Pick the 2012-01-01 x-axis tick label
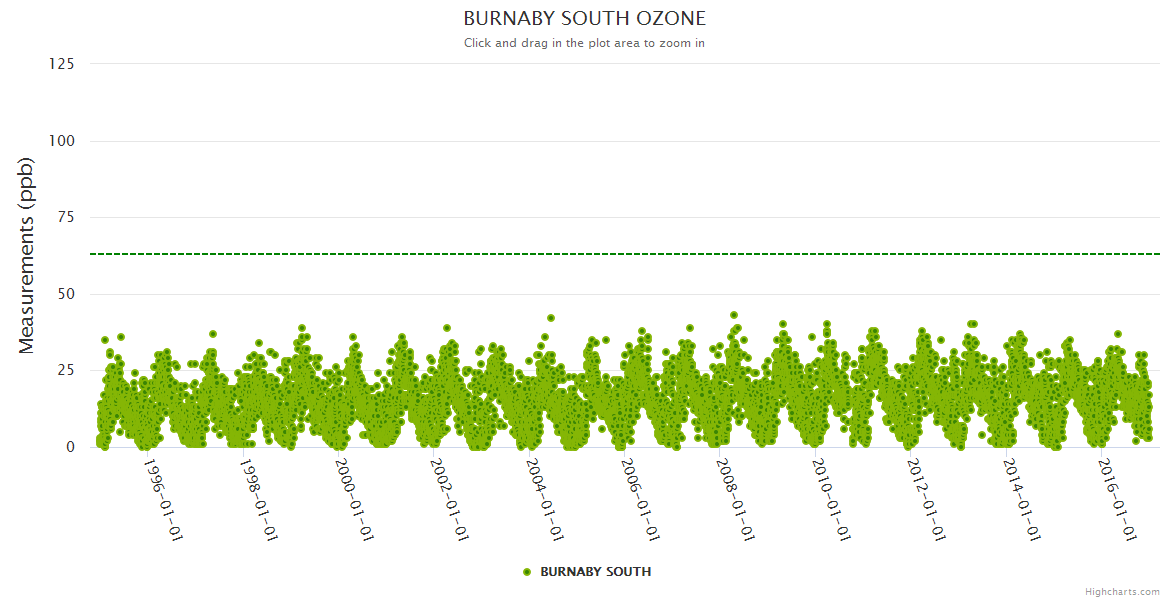This screenshot has width=1170, height=600. point(927,499)
